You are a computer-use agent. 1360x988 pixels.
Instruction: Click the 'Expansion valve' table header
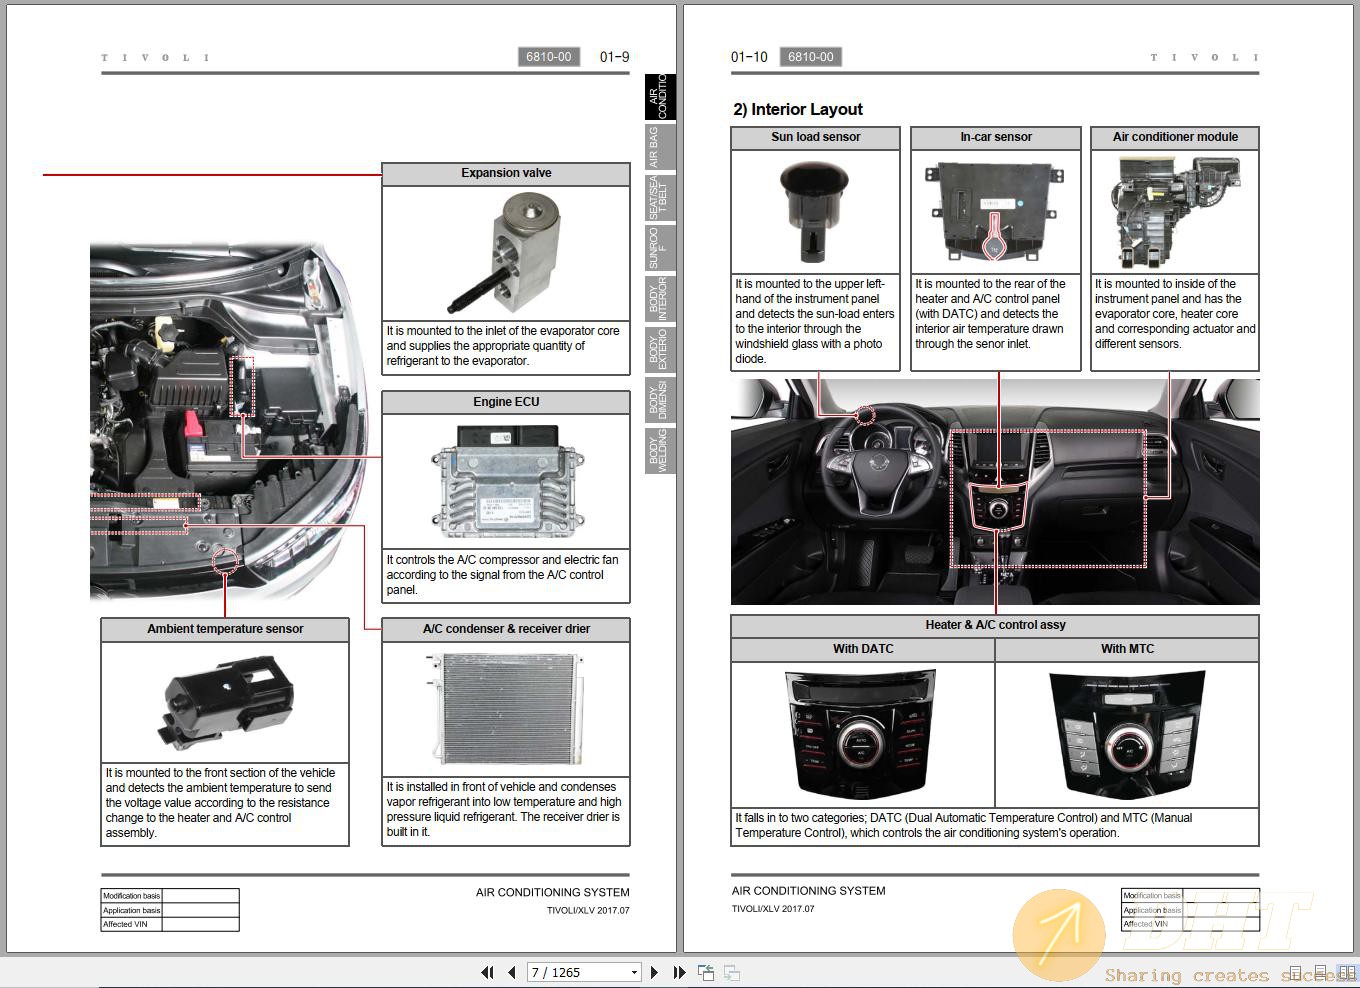(x=506, y=173)
